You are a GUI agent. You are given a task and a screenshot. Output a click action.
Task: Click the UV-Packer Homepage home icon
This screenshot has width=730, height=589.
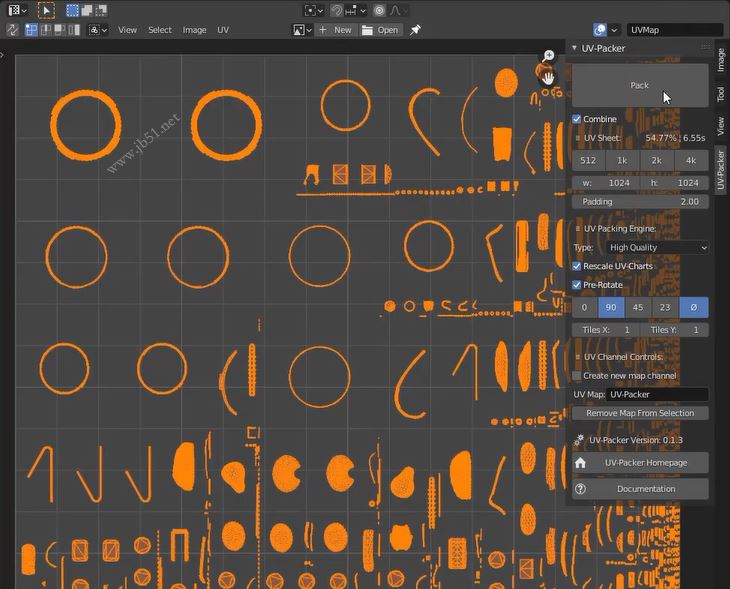581,463
